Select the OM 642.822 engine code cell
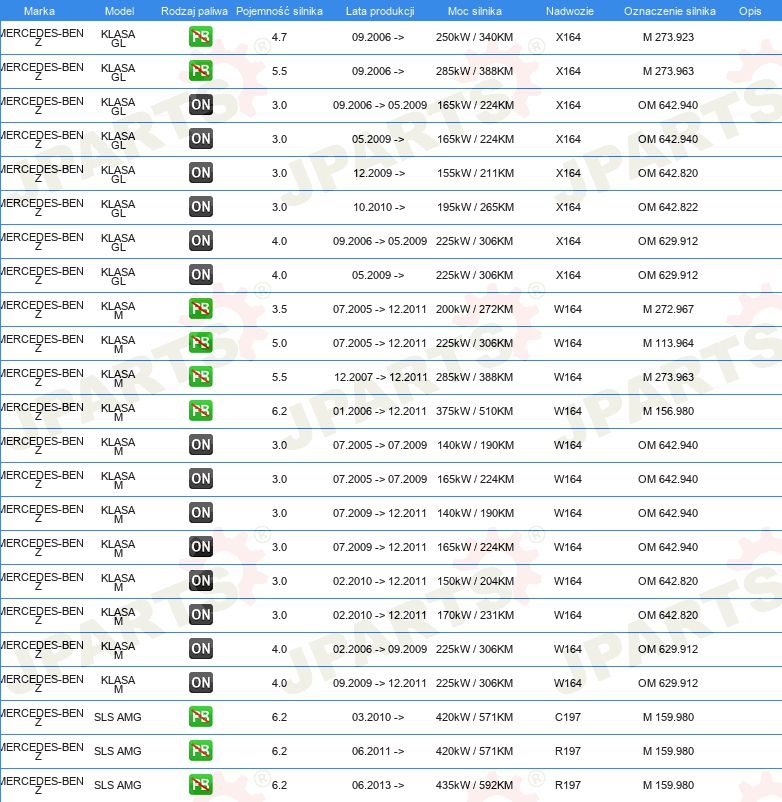The width and height of the screenshot is (782, 802). (x=668, y=207)
